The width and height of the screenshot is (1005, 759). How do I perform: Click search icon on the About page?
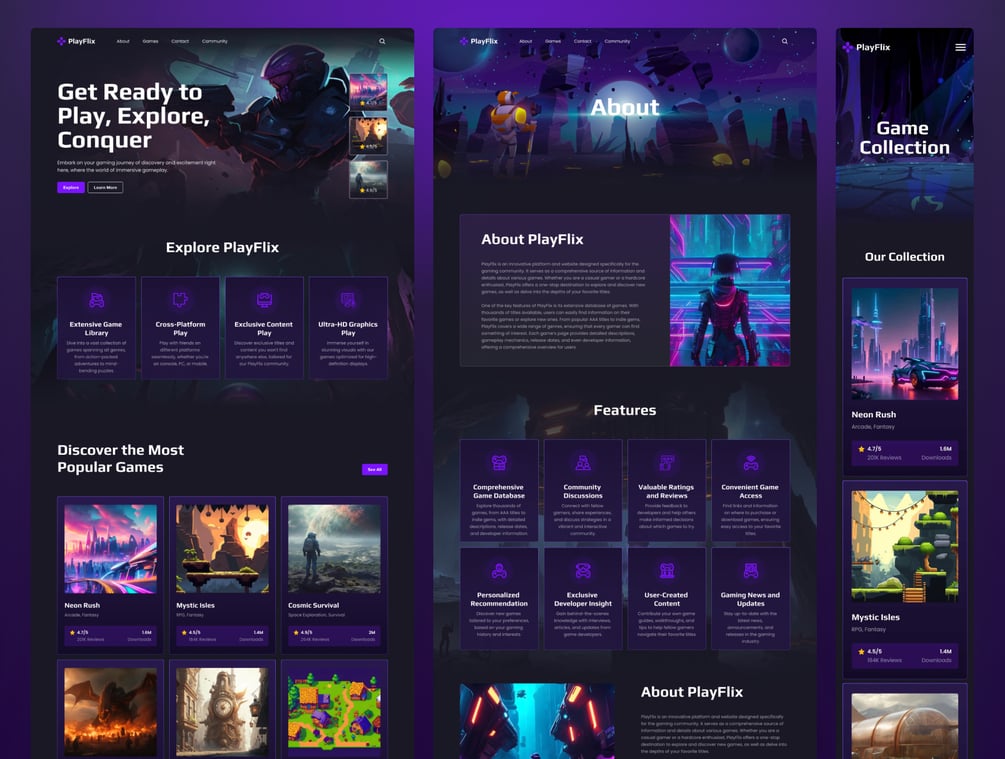[785, 41]
